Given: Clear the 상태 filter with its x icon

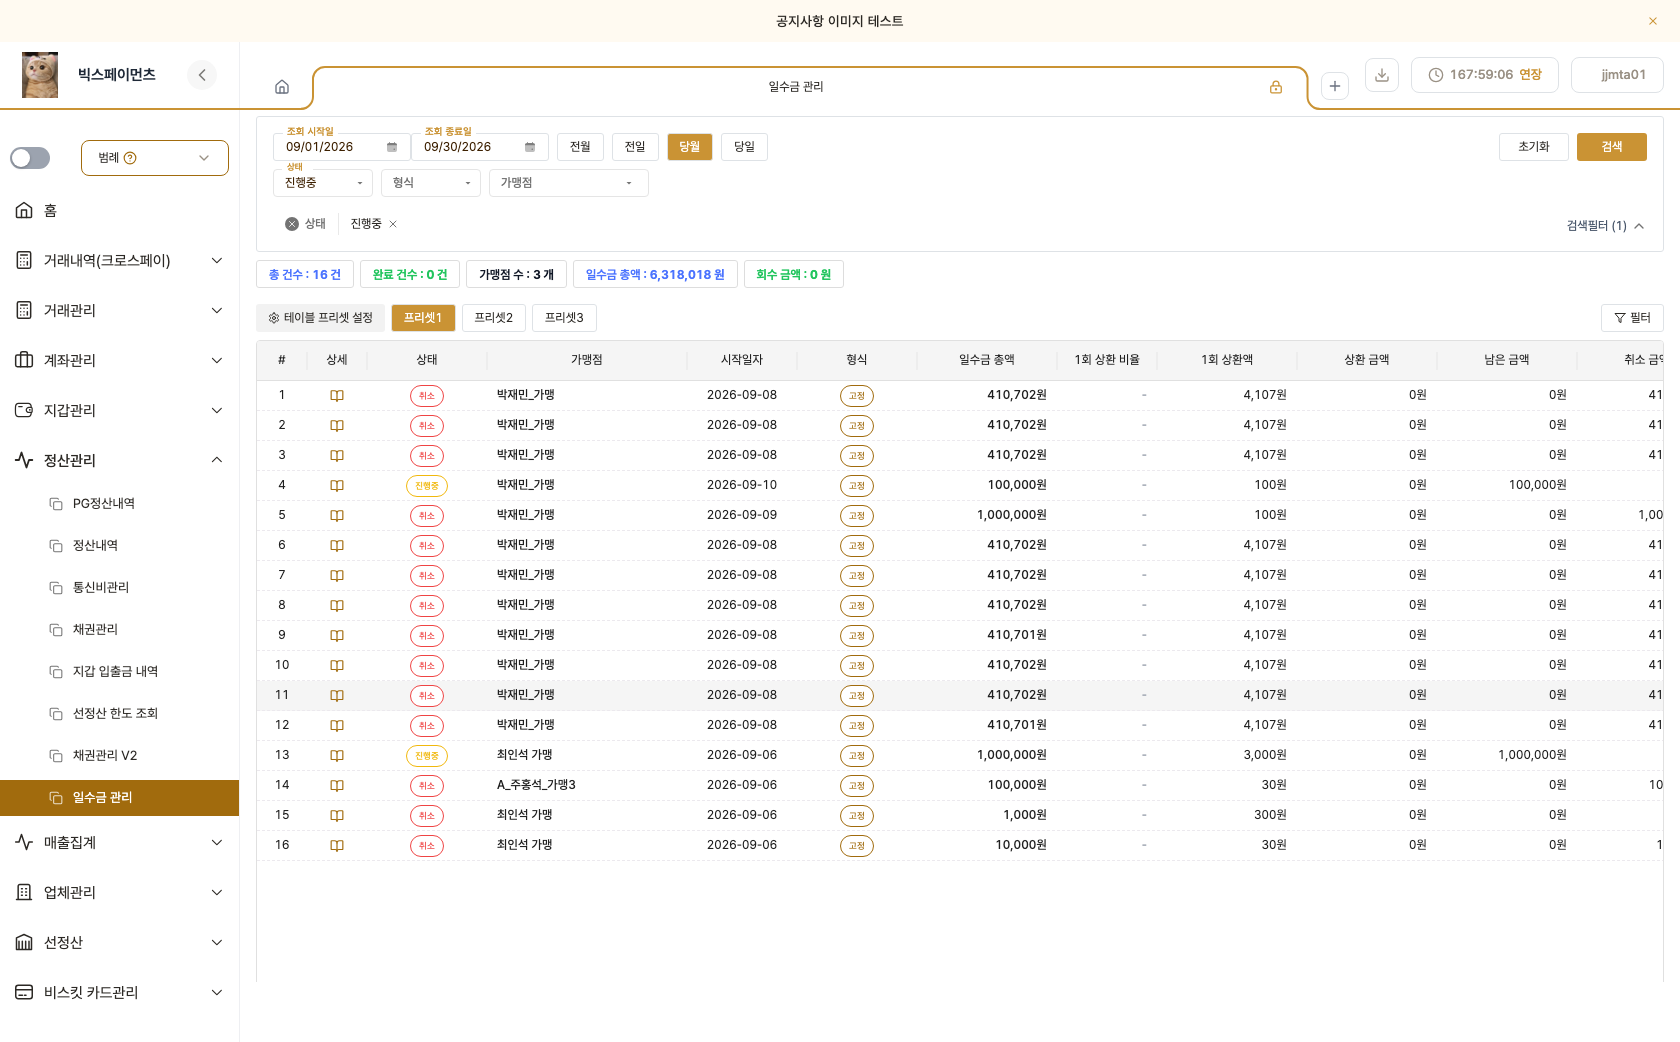Looking at the screenshot, I should [292, 224].
